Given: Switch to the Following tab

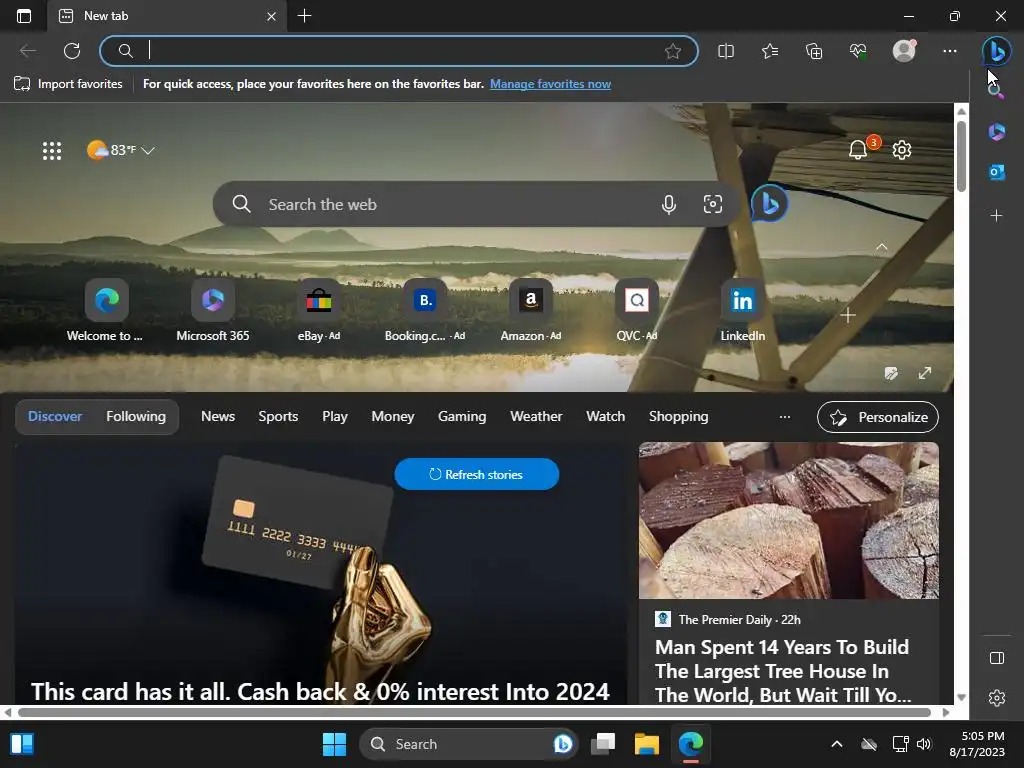Looking at the screenshot, I should point(136,417).
